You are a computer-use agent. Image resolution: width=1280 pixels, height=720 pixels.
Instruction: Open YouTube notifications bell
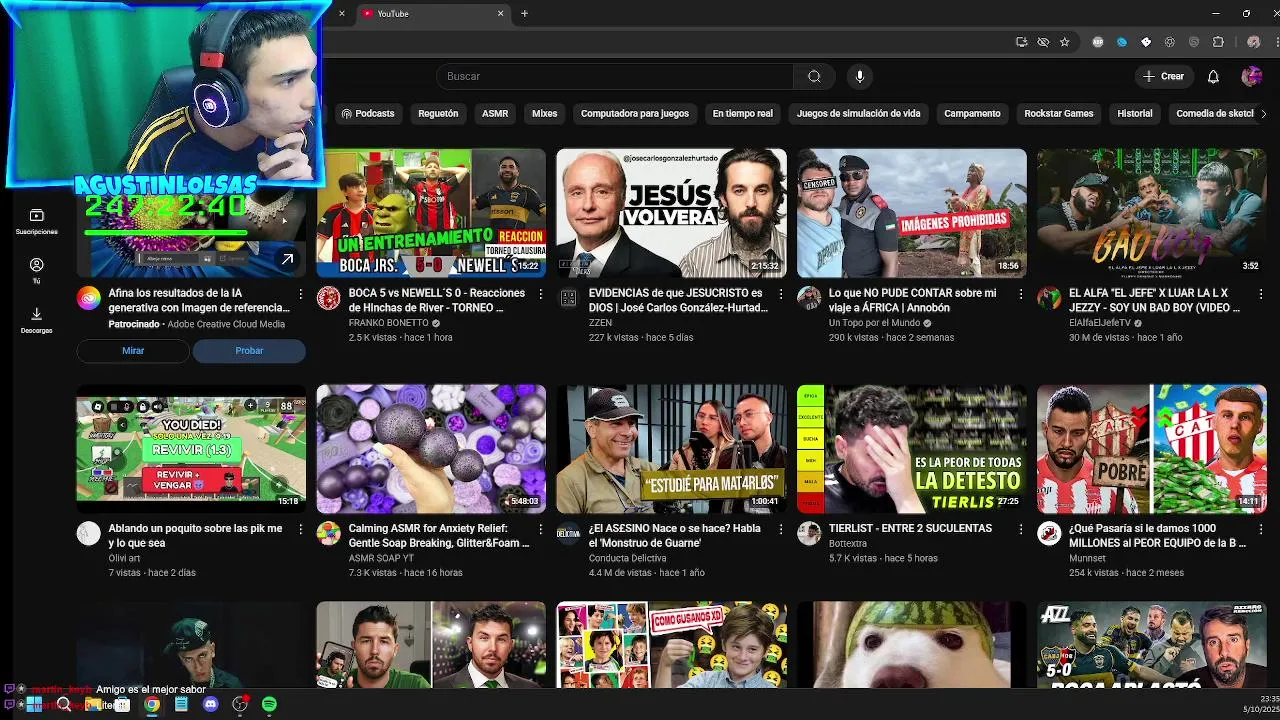click(x=1213, y=76)
